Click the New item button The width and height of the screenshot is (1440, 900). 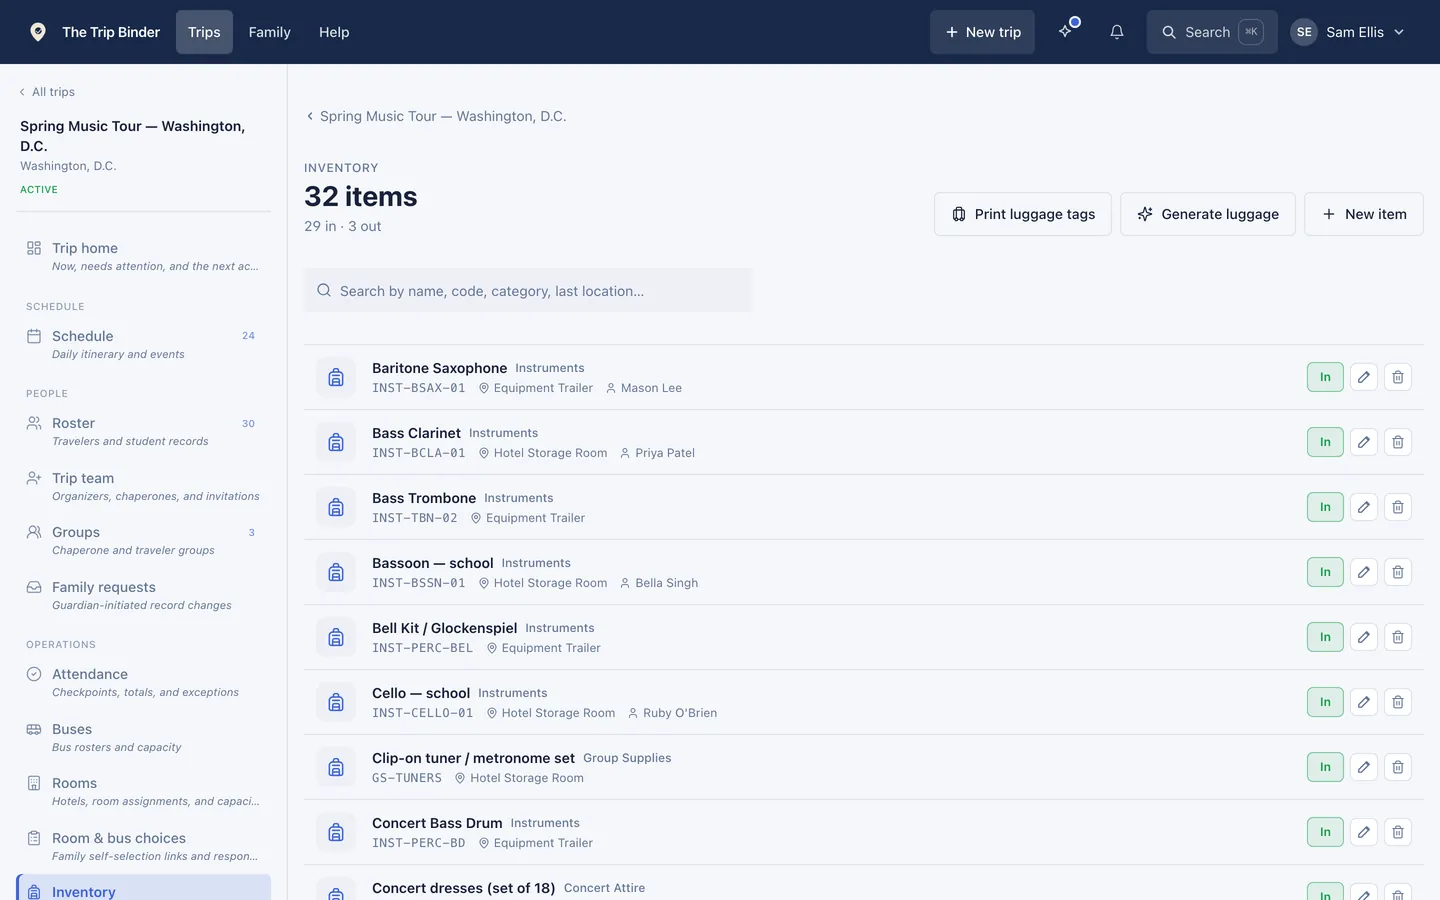pyautogui.click(x=1364, y=214)
